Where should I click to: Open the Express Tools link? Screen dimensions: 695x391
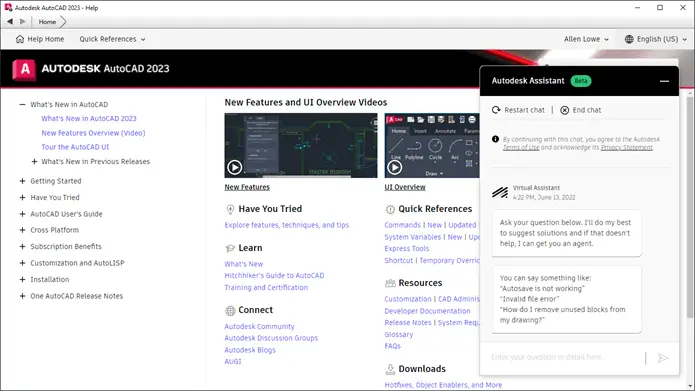[406, 248]
